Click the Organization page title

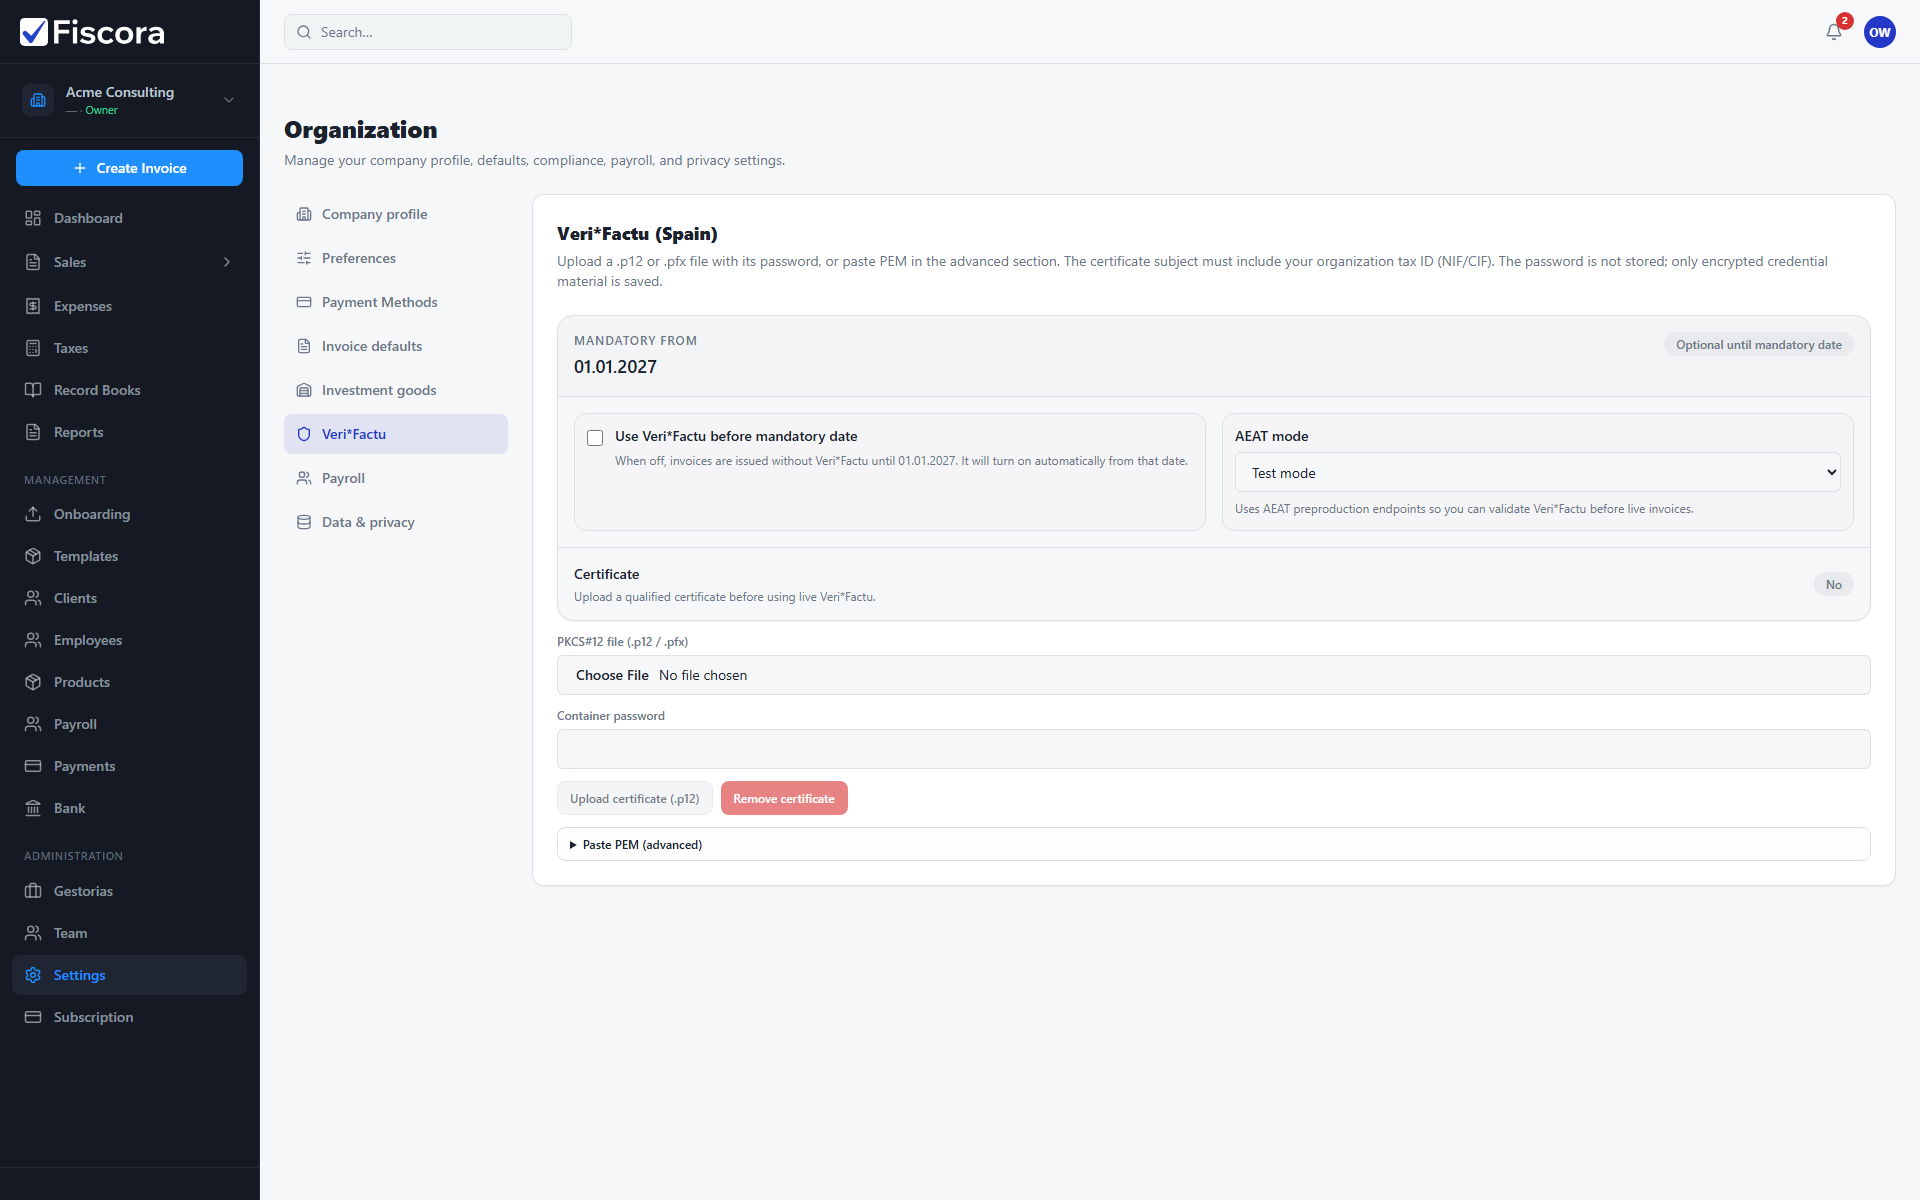click(x=360, y=130)
